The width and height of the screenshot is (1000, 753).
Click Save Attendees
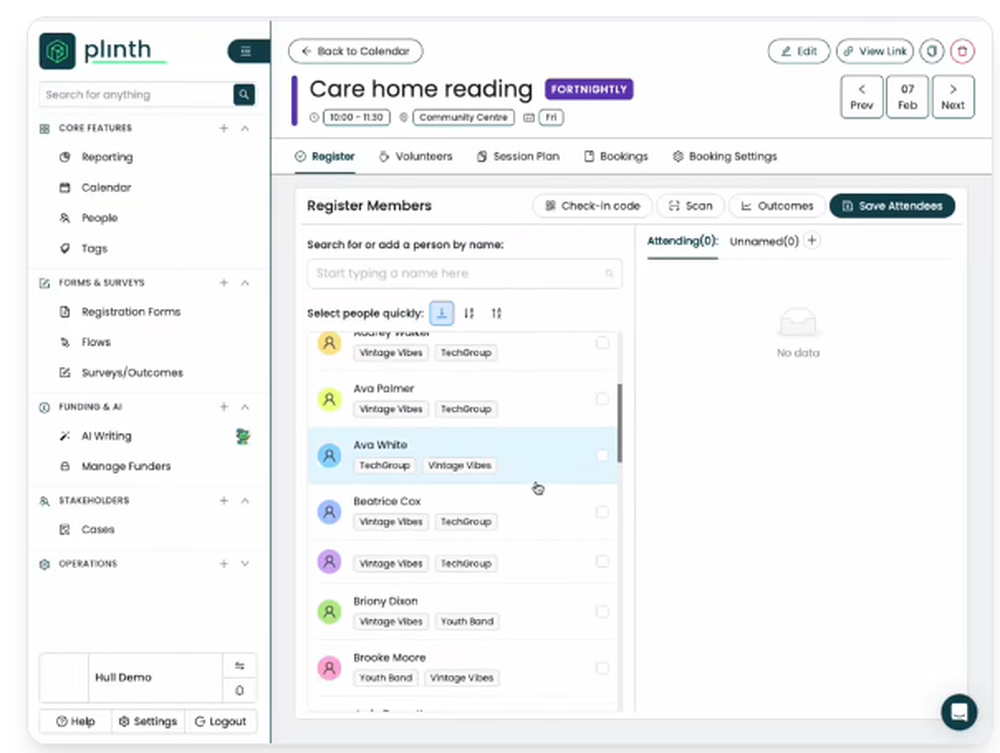pyautogui.click(x=892, y=206)
